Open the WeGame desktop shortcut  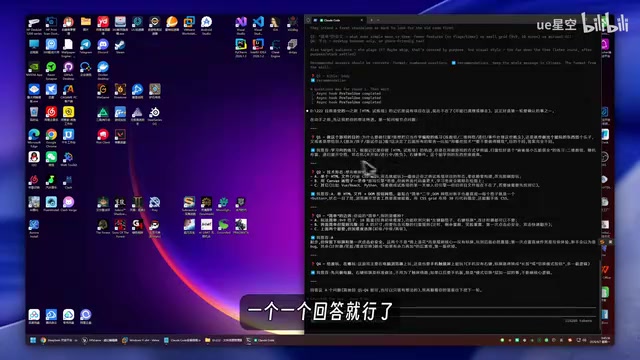103,91
